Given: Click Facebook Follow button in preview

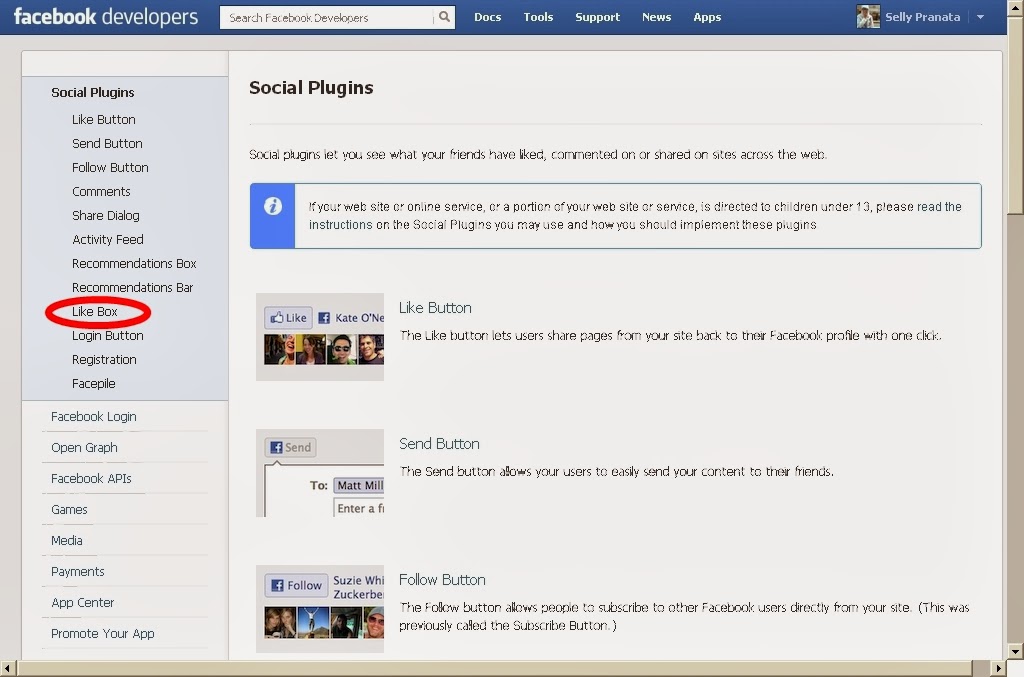Looking at the screenshot, I should coord(296,585).
